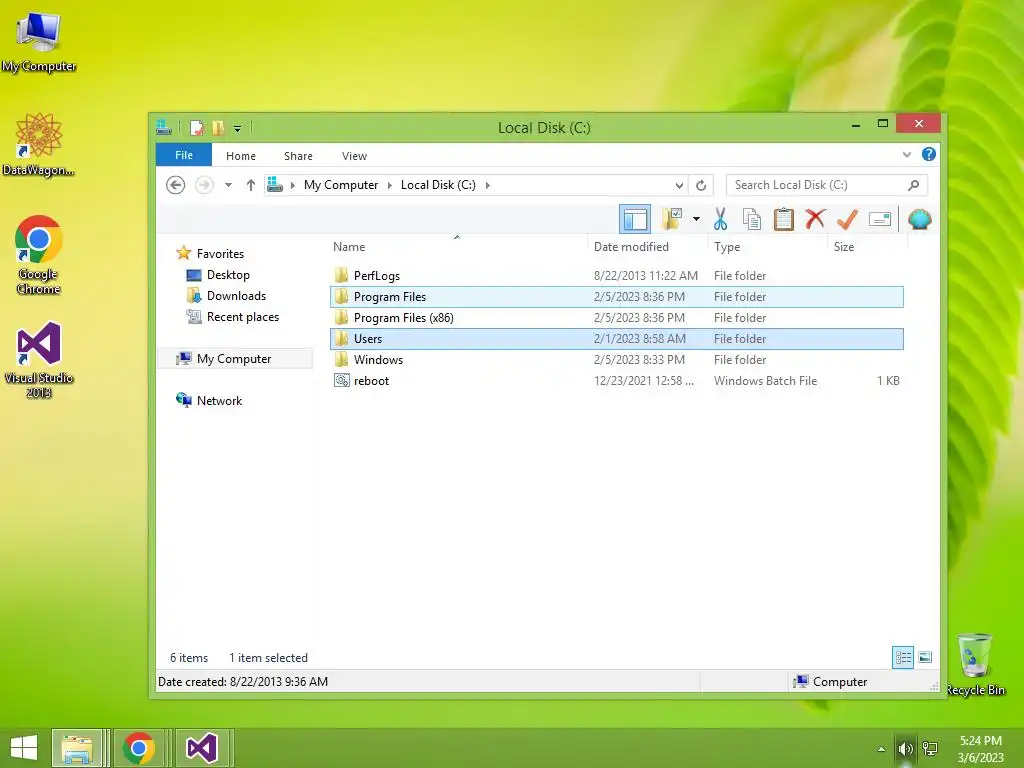
Task: Sort by the Size column header
Action: click(x=868, y=247)
